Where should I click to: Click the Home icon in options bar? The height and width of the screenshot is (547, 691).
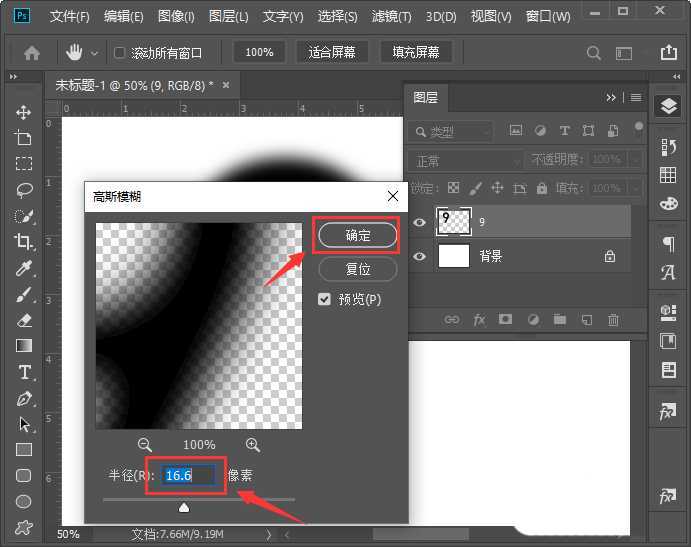[32, 53]
